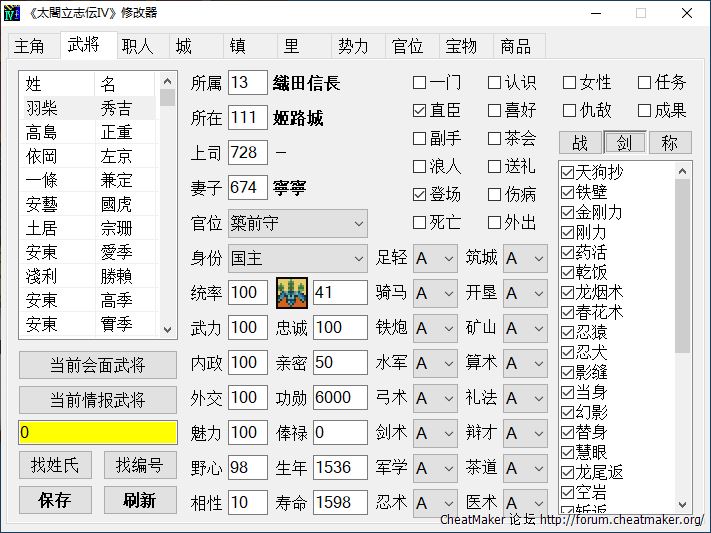
Task: Click the 找姓氏 search button
Action: click(55, 465)
